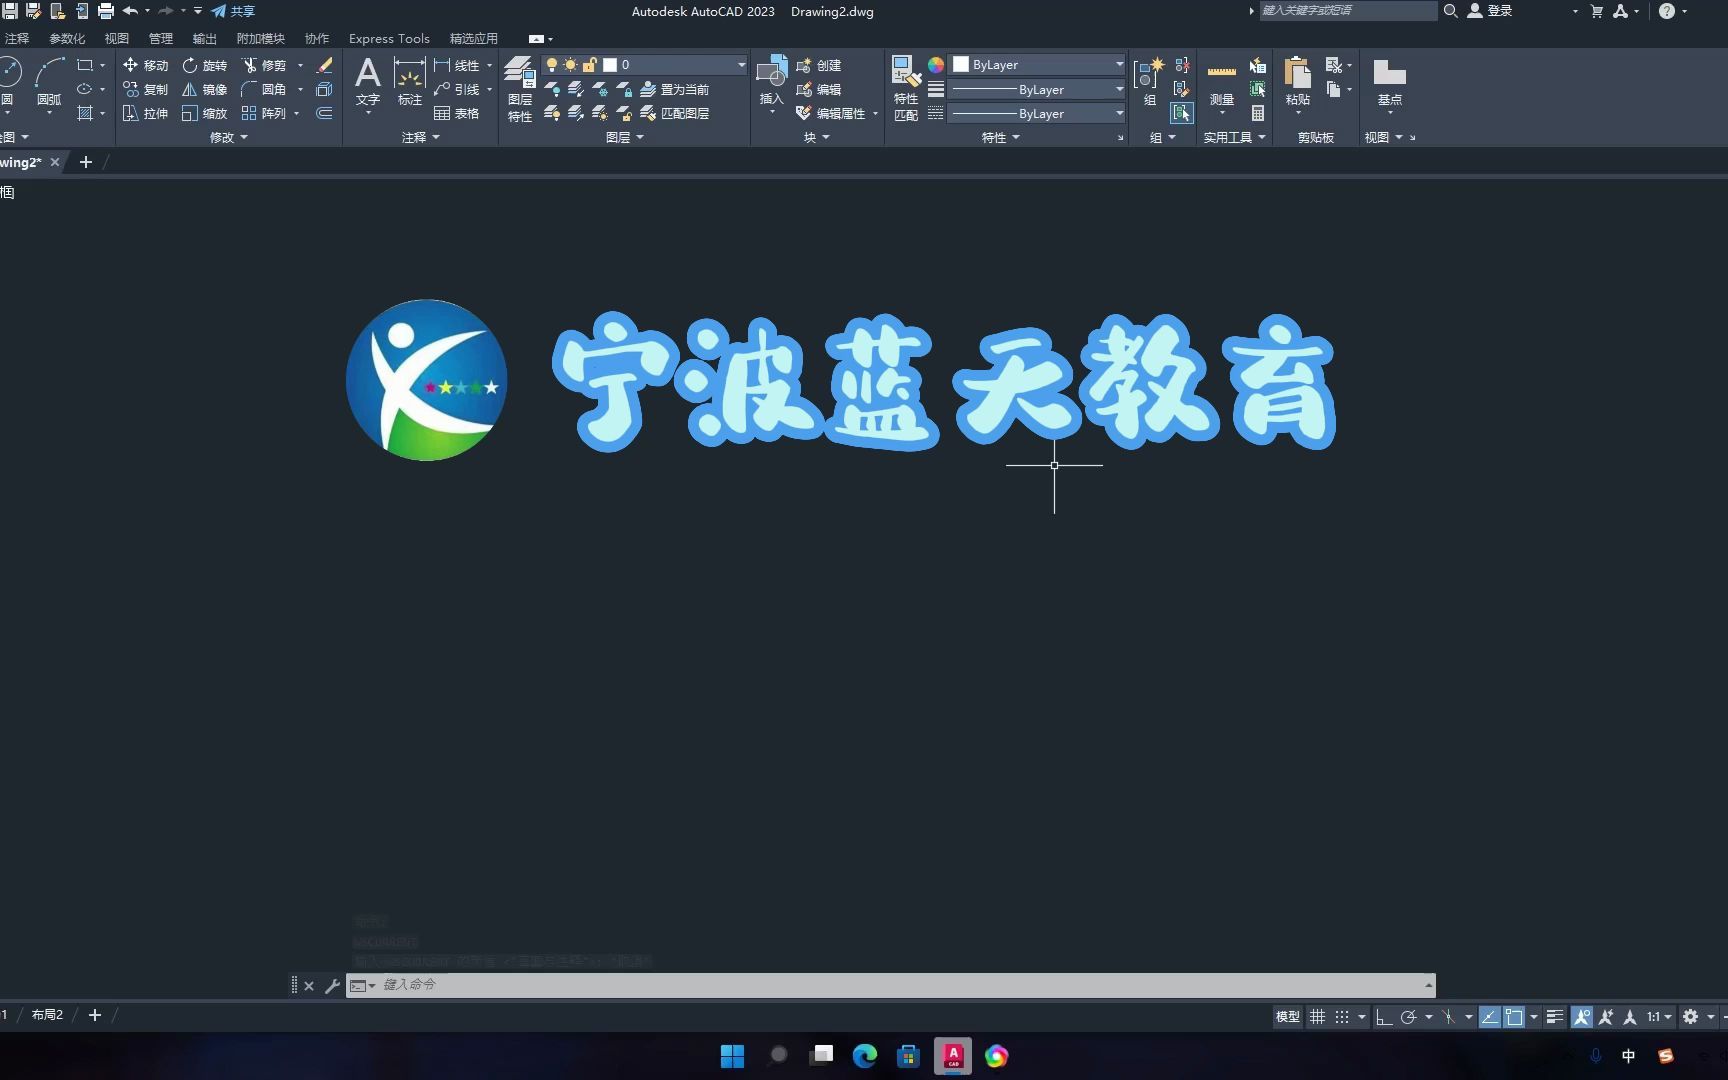Toggle isometric drafting in status bar
The image size is (1728, 1080).
(1448, 1016)
